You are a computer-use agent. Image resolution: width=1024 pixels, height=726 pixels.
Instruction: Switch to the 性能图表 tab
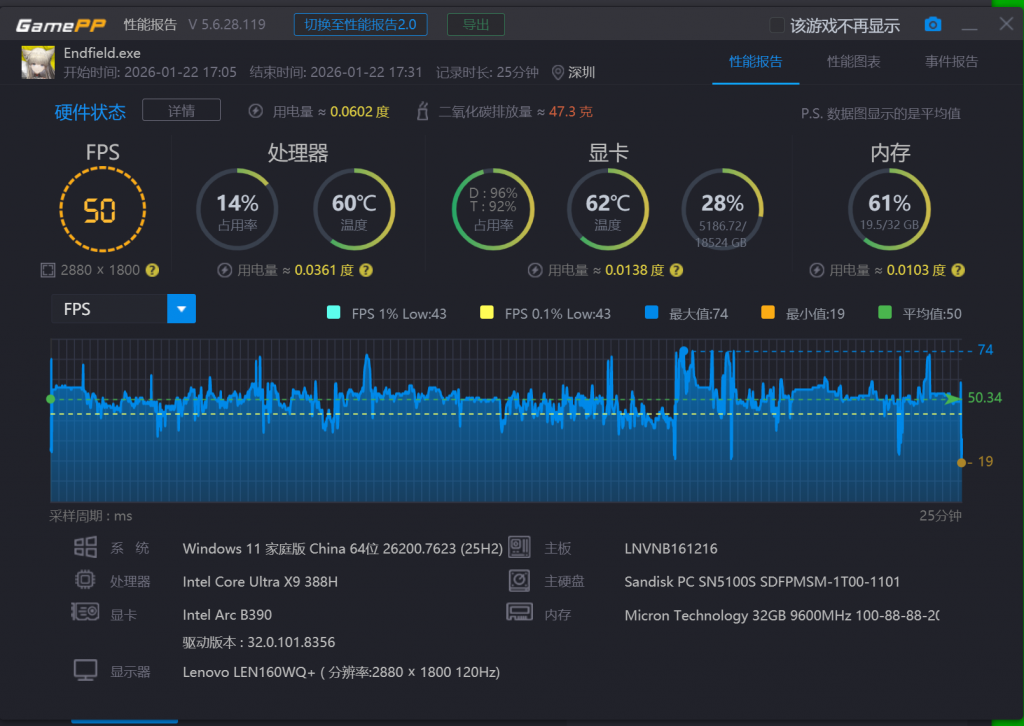pos(853,62)
